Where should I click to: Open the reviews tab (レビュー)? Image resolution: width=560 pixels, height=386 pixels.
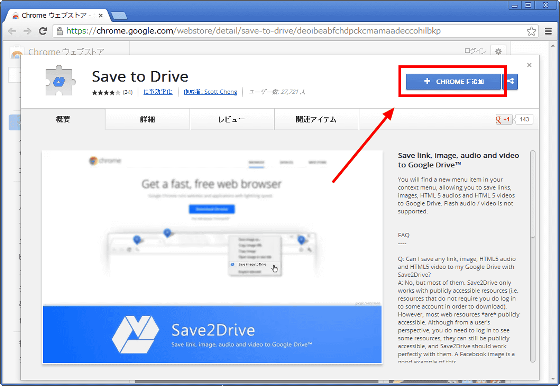click(x=232, y=119)
